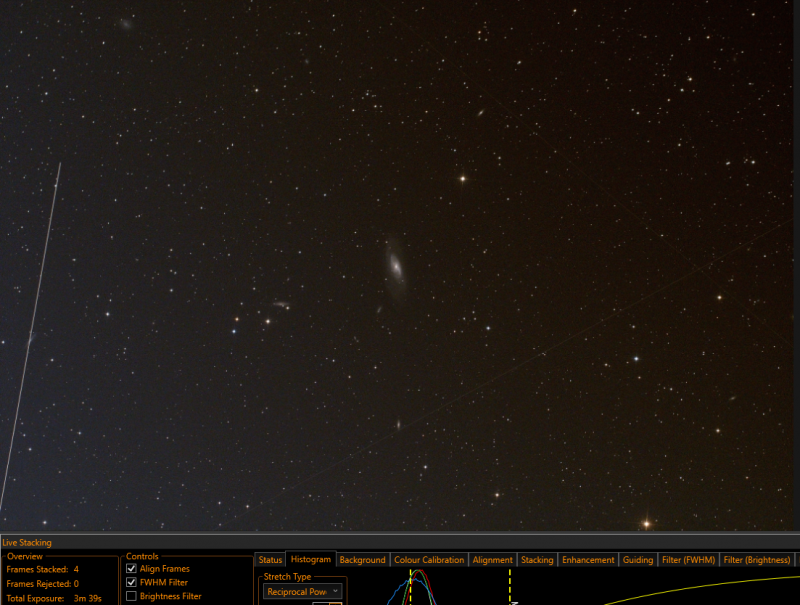Open the Background tab
Viewport: 800px width, 605px height.
click(x=363, y=560)
